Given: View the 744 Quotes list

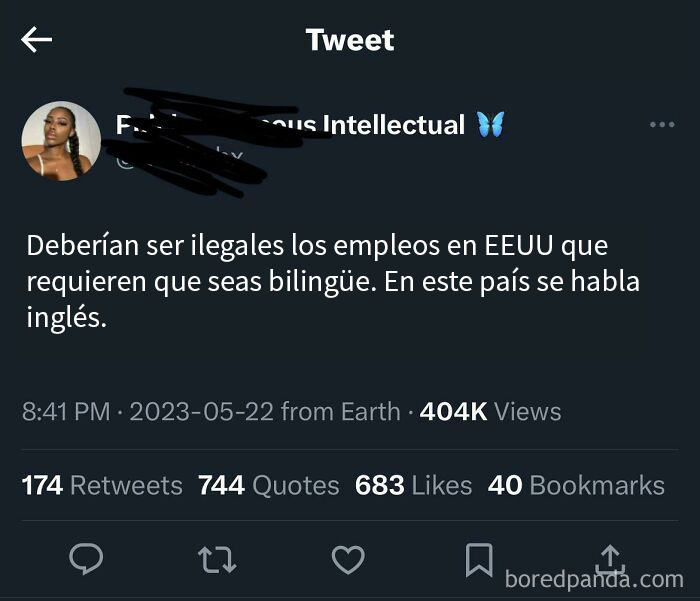Looking at the screenshot, I should click(269, 485).
